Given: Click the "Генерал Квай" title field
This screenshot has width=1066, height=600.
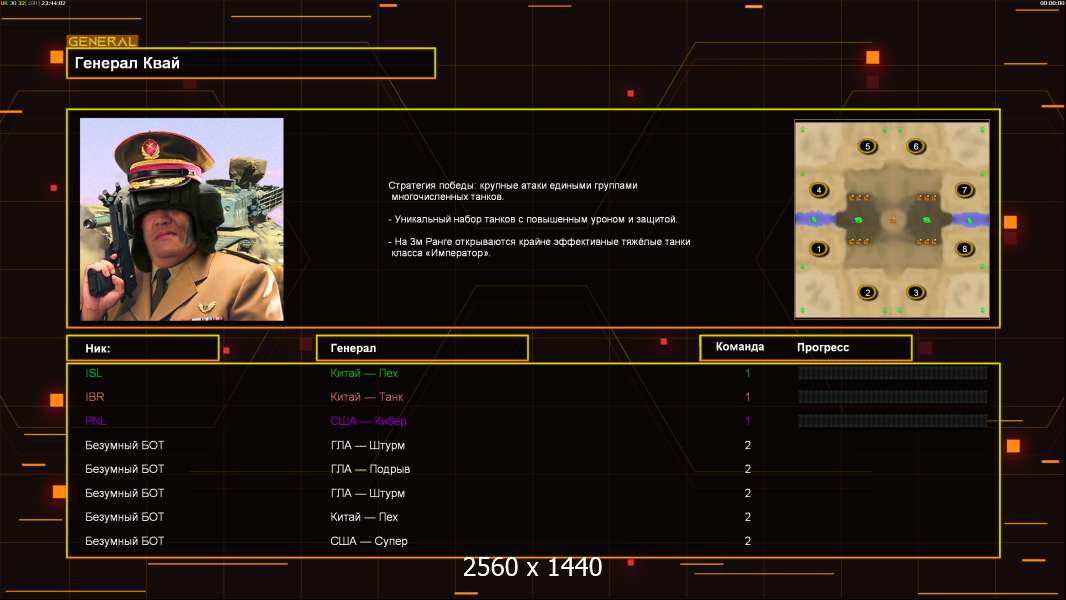Looking at the screenshot, I should pos(250,63).
